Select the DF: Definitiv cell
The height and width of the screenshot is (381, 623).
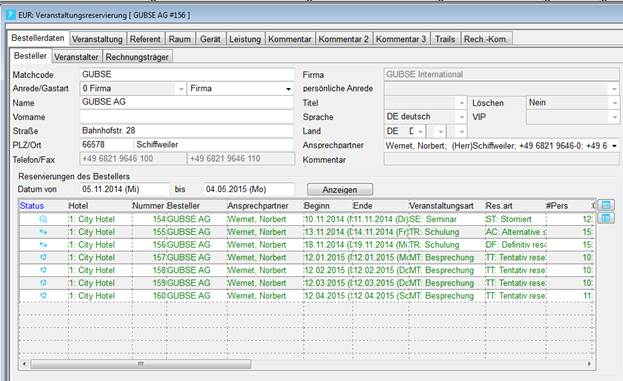click(x=515, y=245)
